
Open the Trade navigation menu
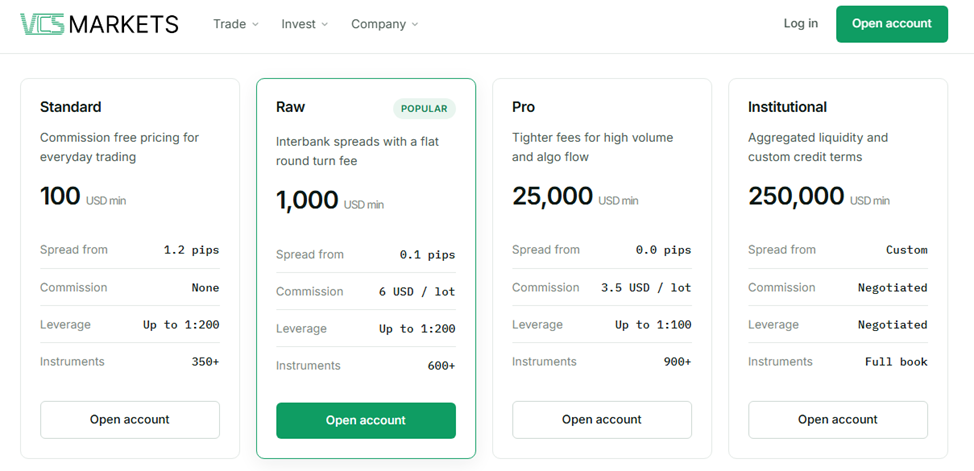[236, 24]
